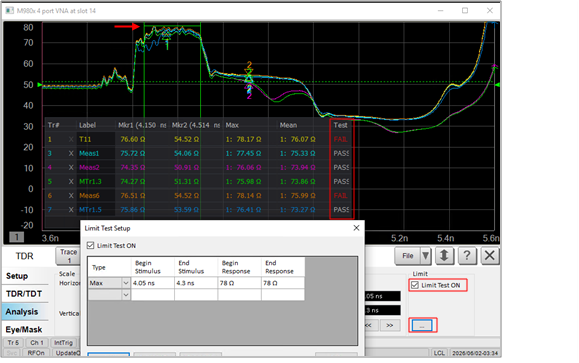Click orange marker 2 triangle on the trace

249,71
